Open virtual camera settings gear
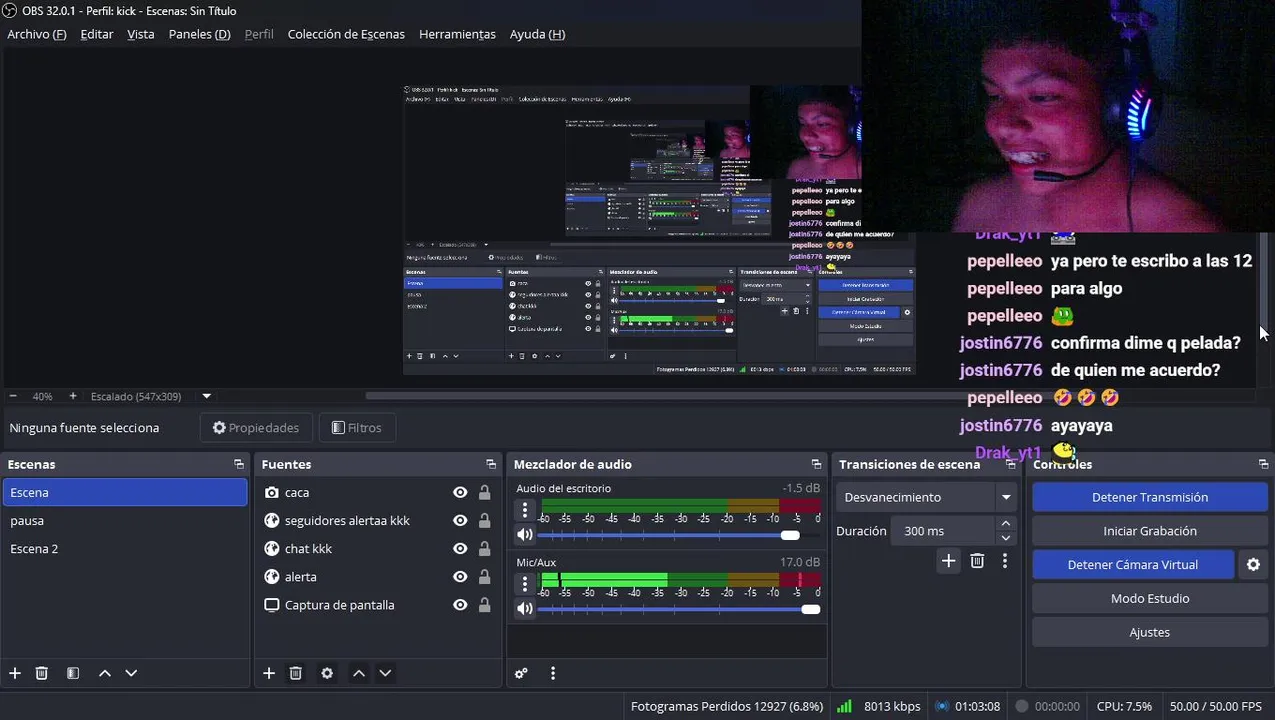The height and width of the screenshot is (720, 1275). point(1253,565)
